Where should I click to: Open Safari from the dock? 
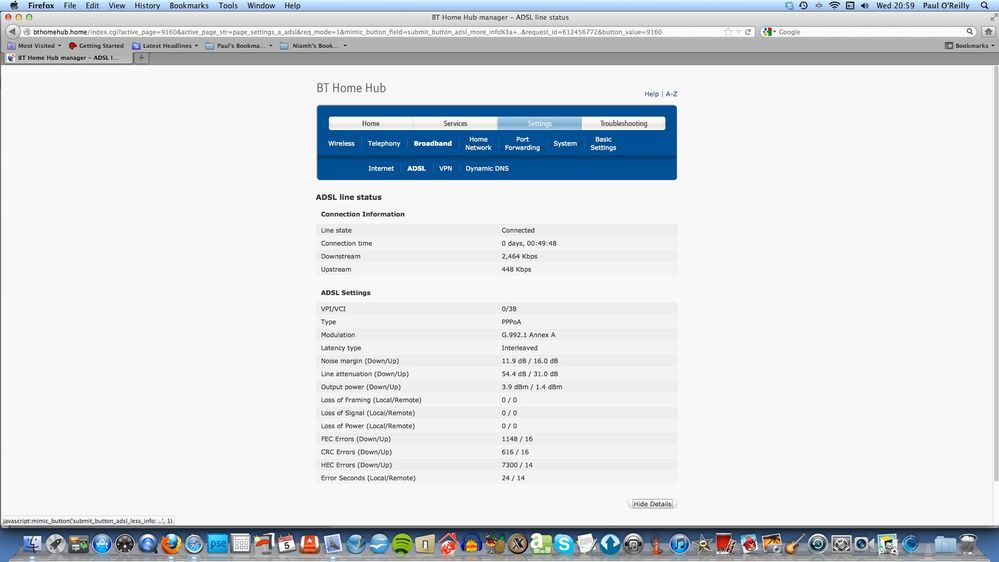point(194,544)
